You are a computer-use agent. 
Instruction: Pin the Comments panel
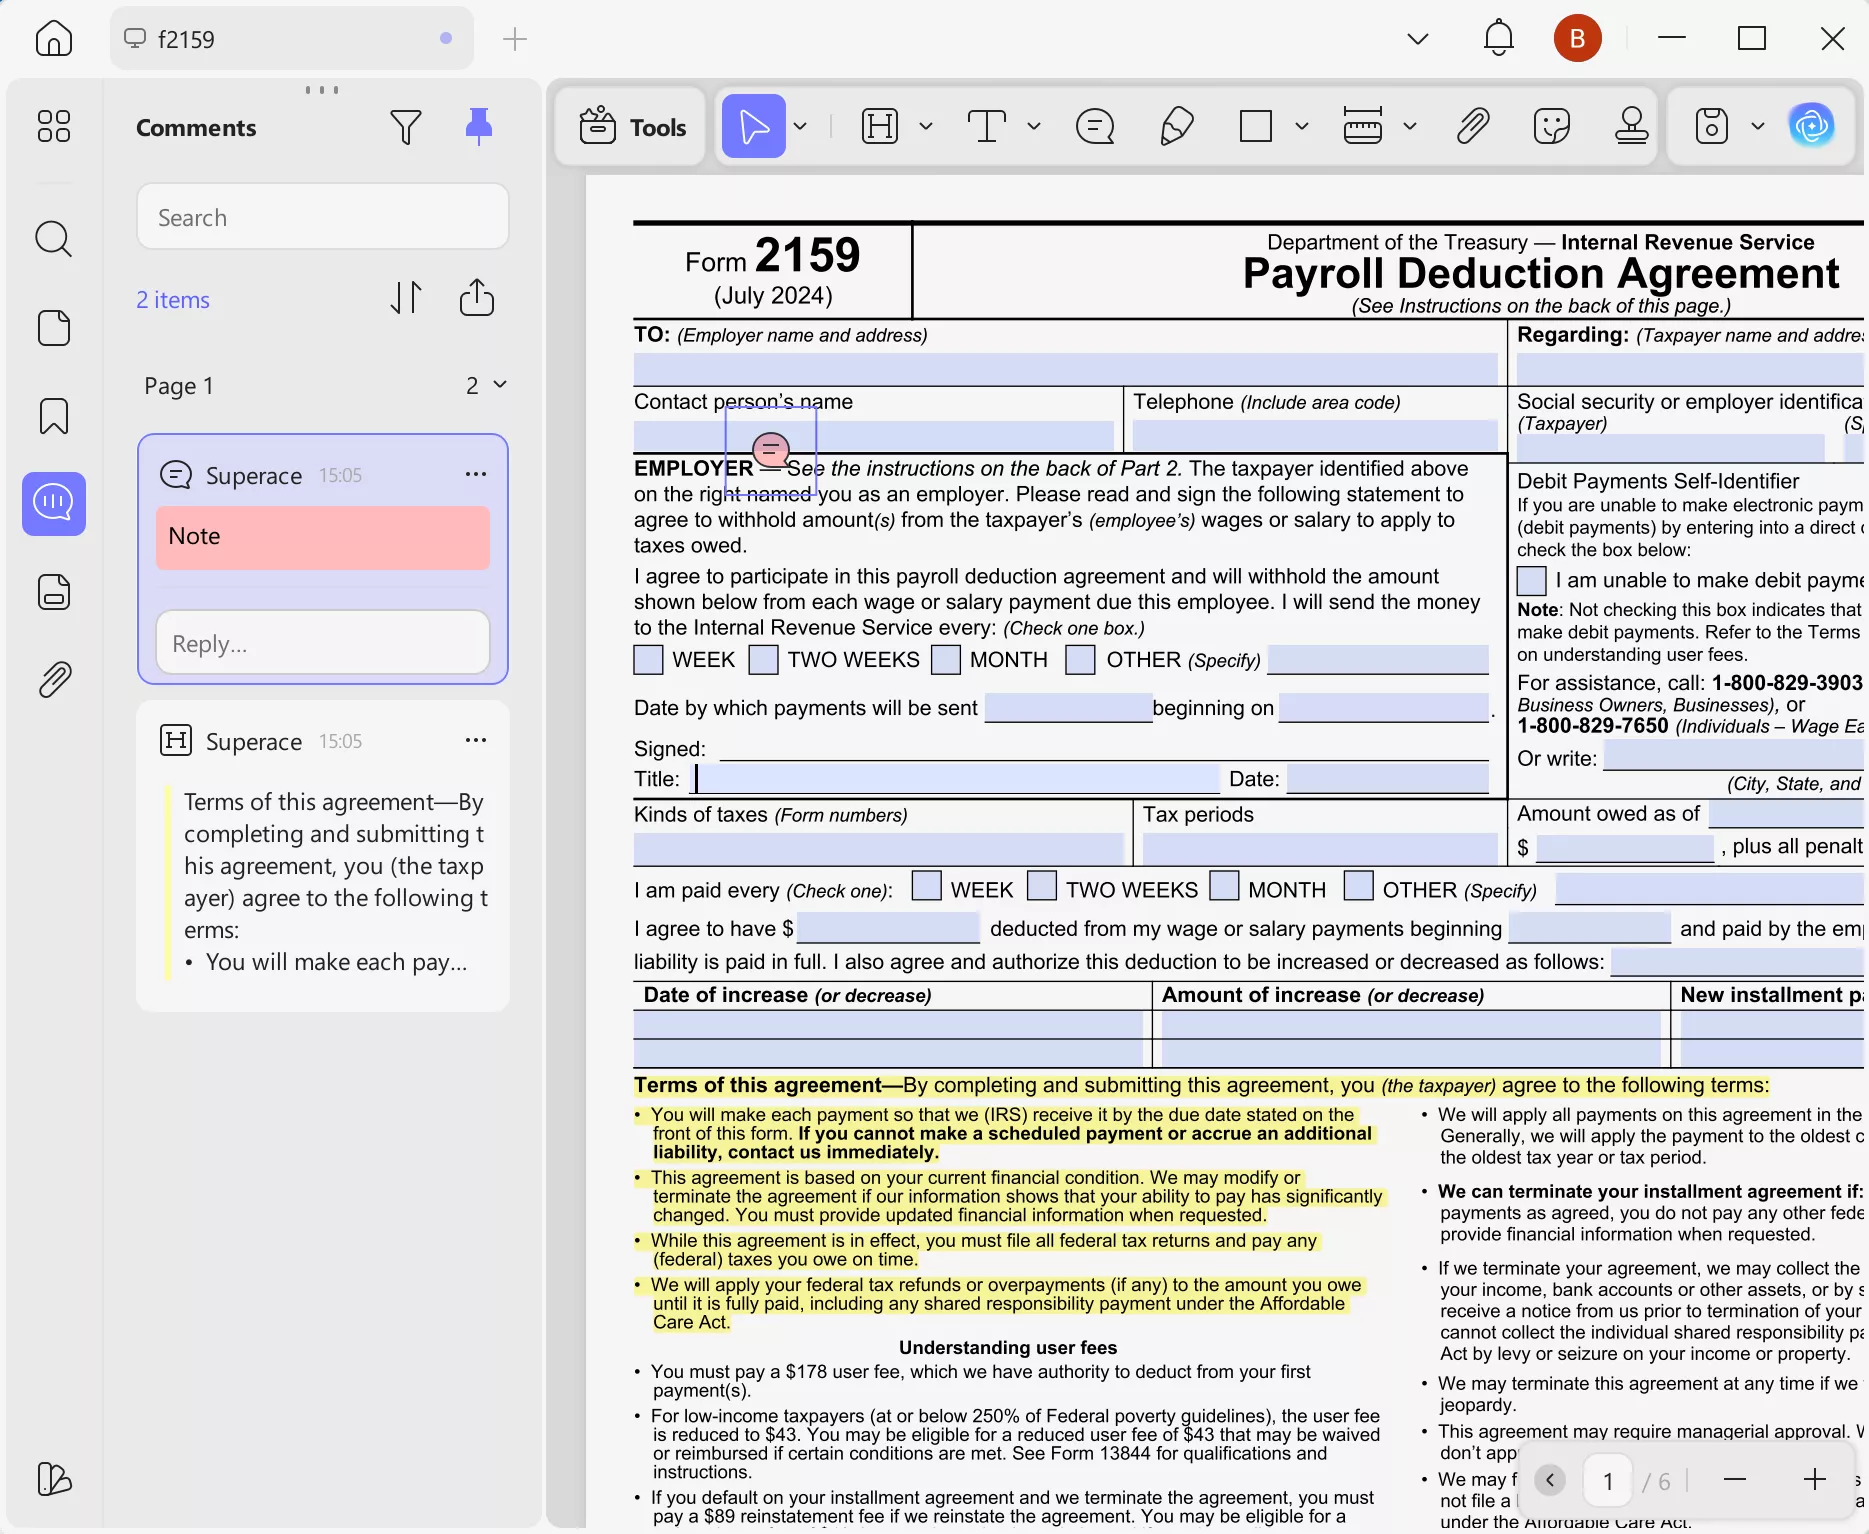(x=479, y=126)
